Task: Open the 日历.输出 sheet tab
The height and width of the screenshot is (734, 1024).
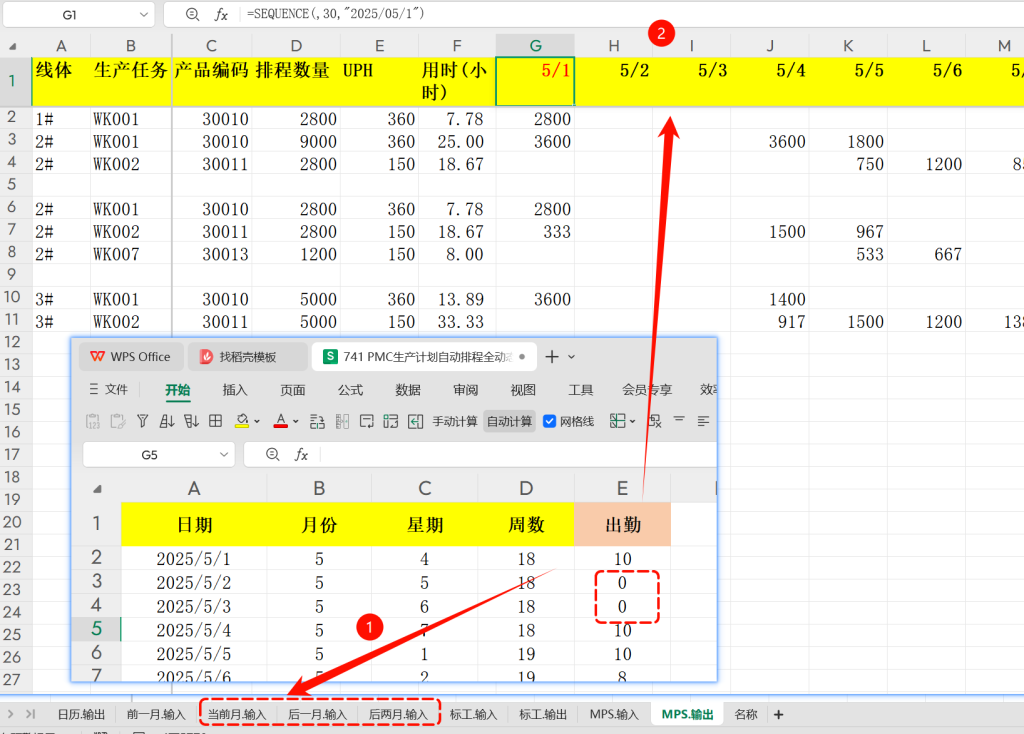Action: pyautogui.click(x=81, y=714)
